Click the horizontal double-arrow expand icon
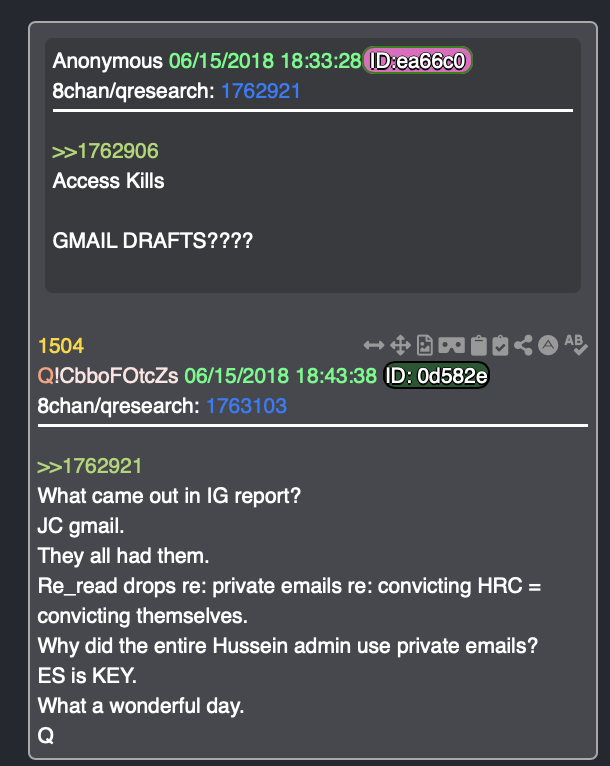 [x=374, y=345]
